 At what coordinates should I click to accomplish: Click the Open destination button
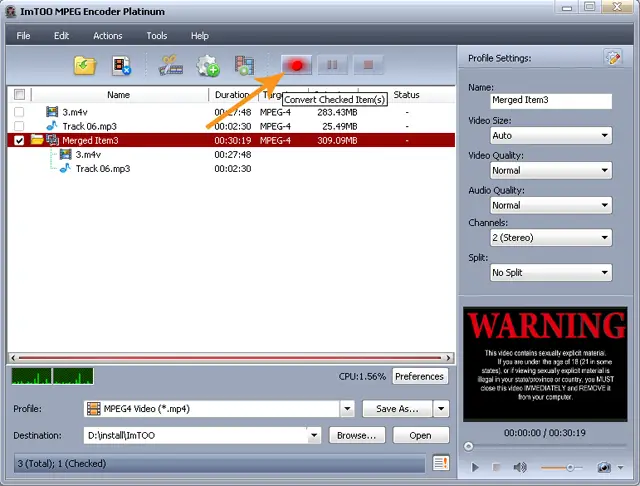pos(420,435)
